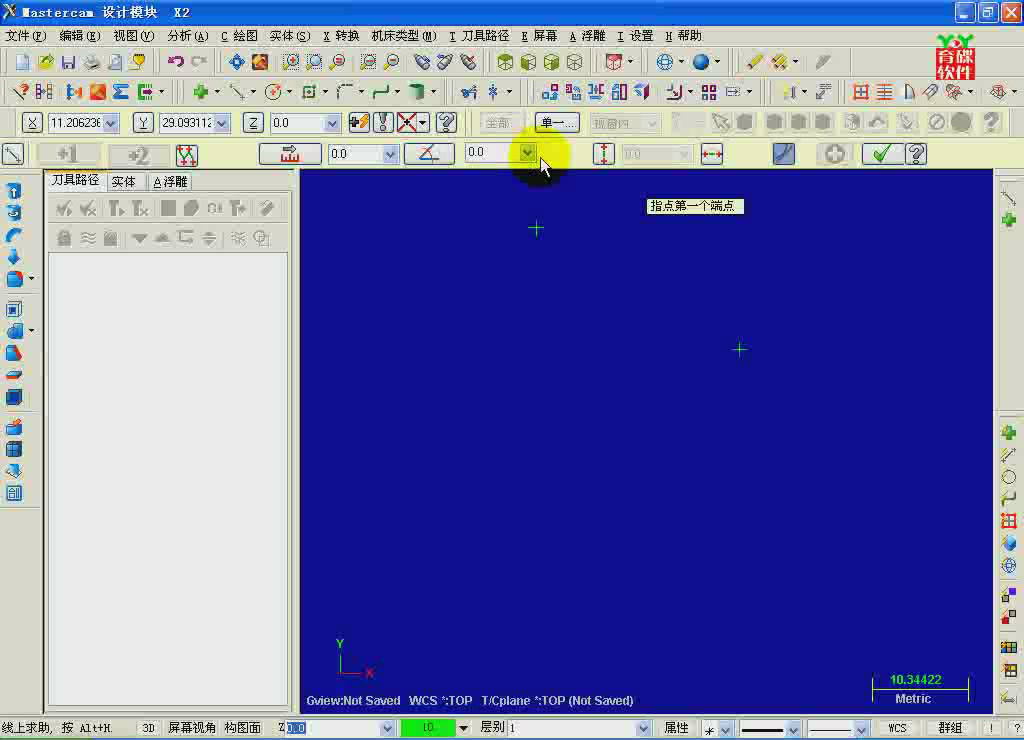Open the 转换 menu
The image size is (1024, 740).
point(341,36)
